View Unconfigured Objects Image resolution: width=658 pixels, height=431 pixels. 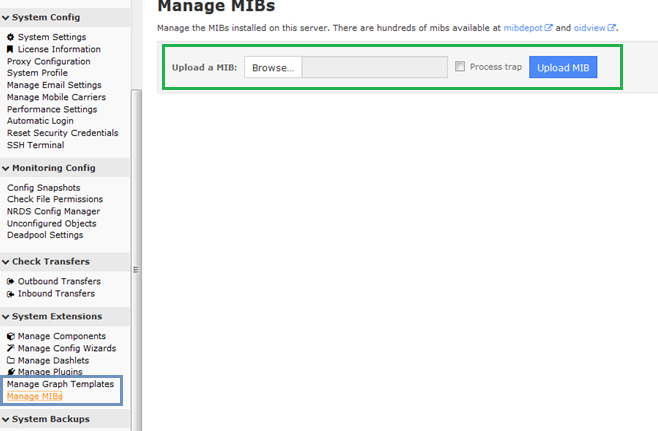pyautogui.click(x=52, y=224)
